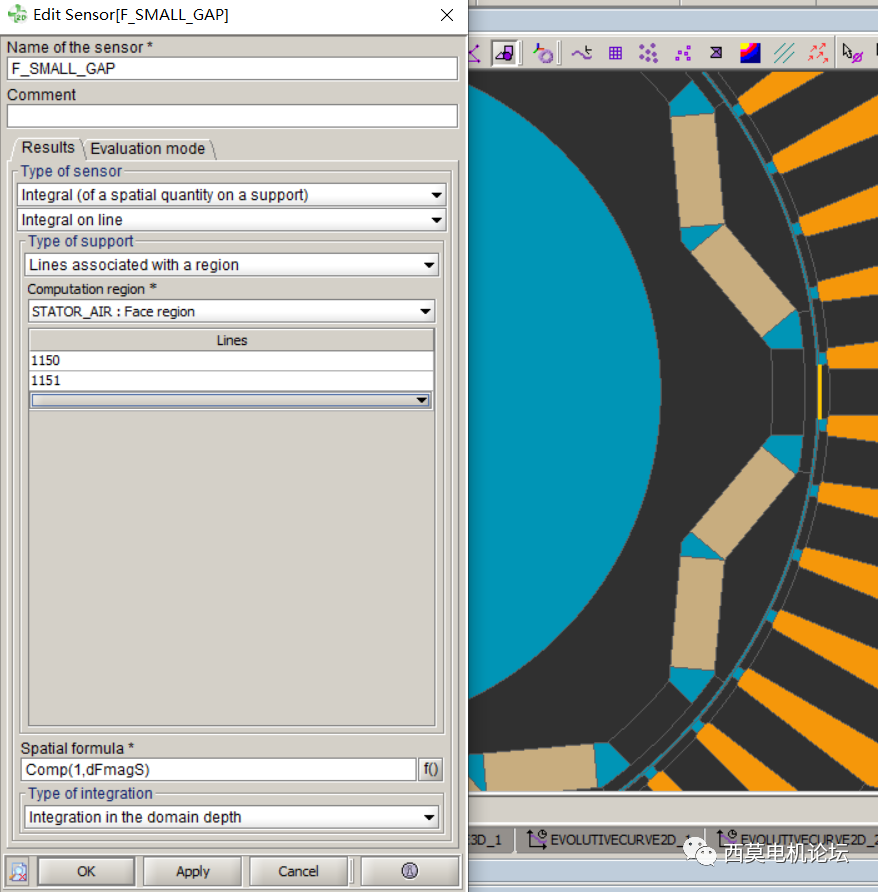Click the curve plot toolbar icon
This screenshot has height=892, width=878.
581,53
